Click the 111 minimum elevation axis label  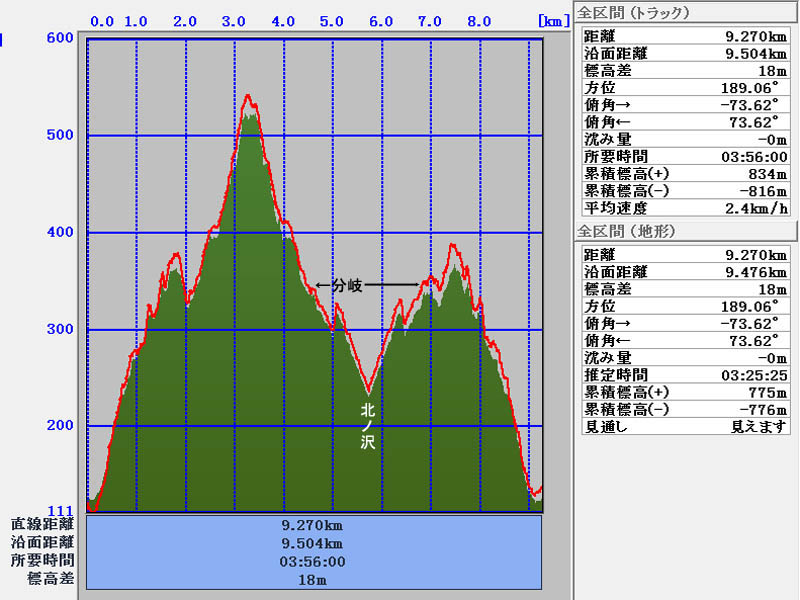coord(61,511)
